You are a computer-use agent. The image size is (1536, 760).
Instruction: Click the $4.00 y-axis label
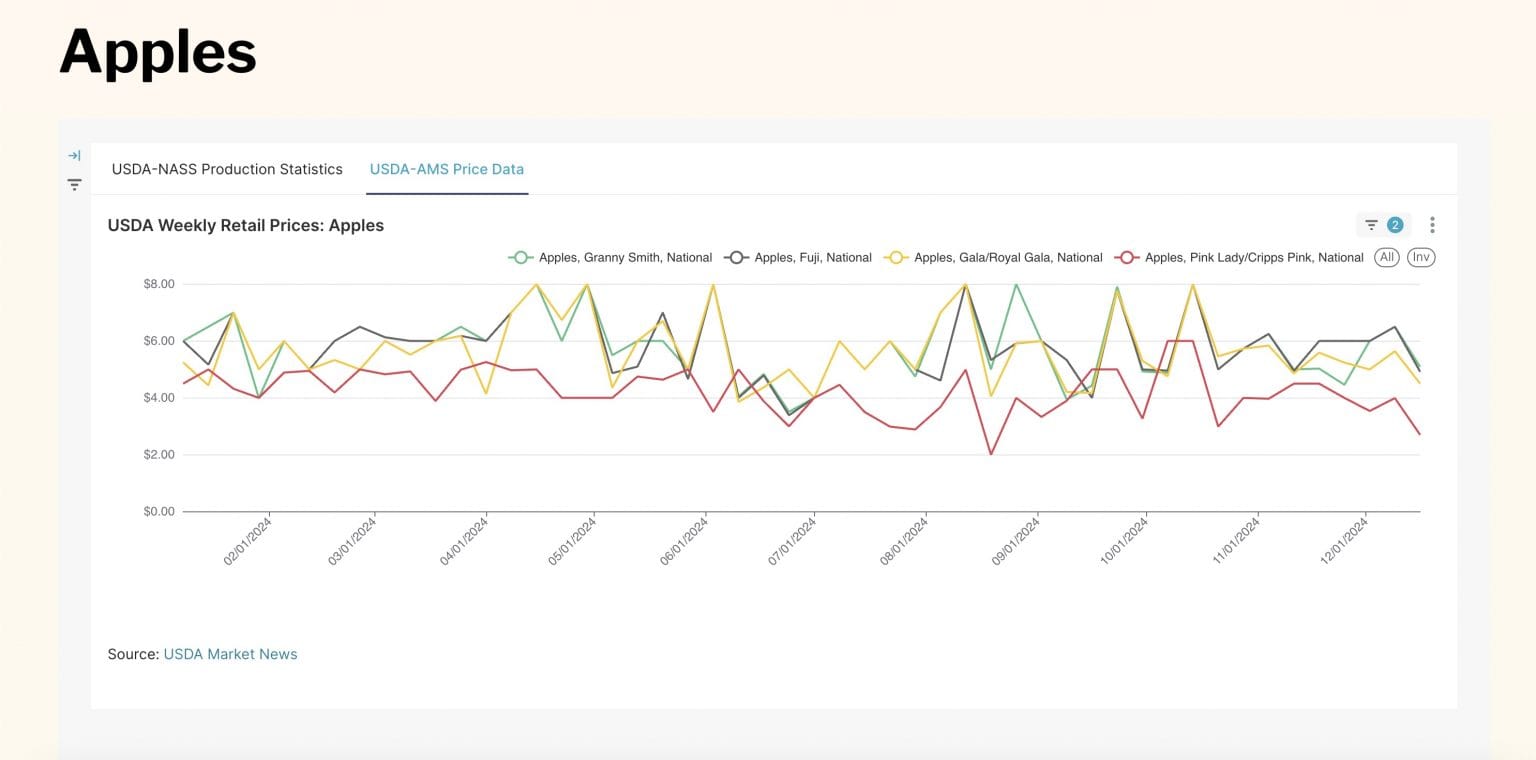coord(159,398)
